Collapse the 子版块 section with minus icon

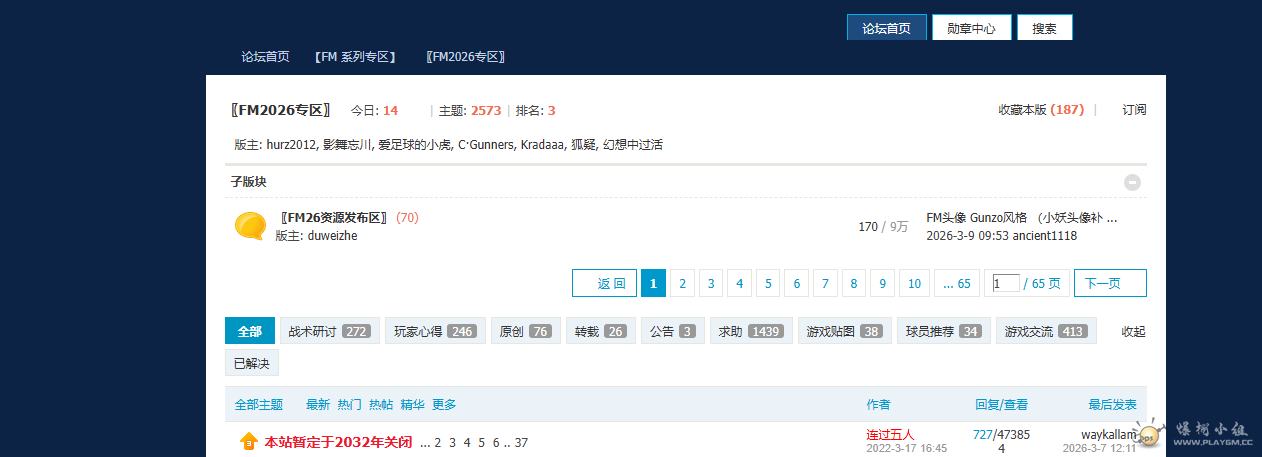point(1132,182)
